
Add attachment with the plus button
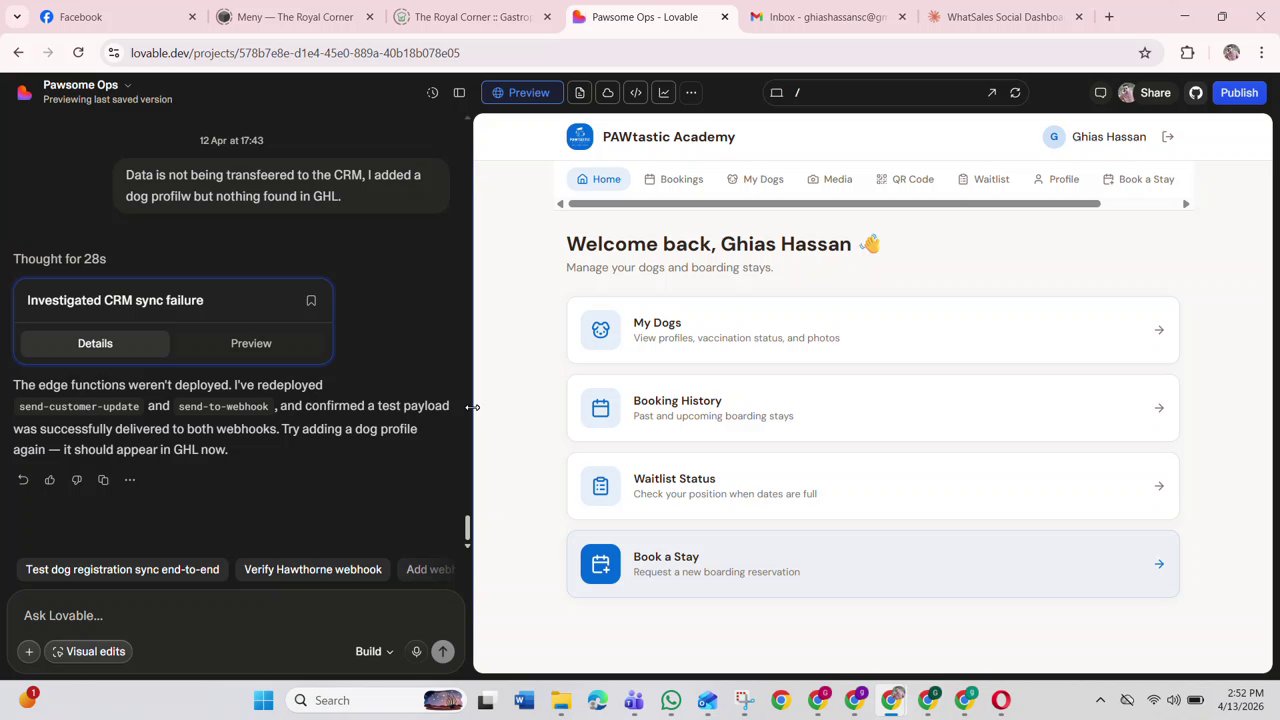tap(29, 652)
